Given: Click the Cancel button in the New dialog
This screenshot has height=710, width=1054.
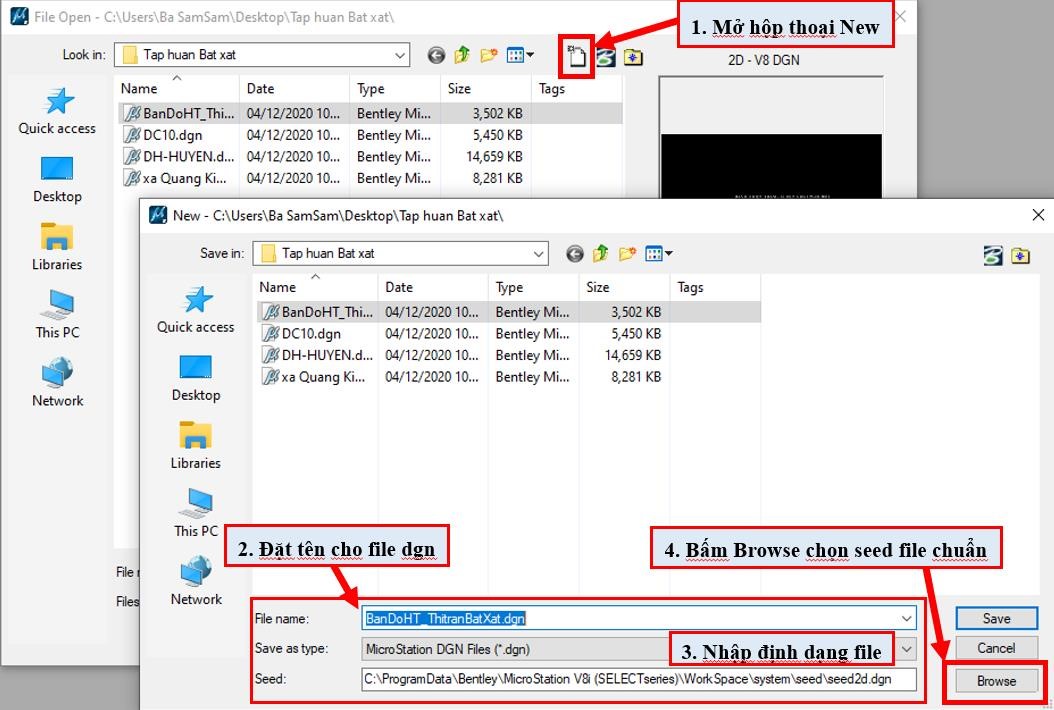Looking at the screenshot, I should 996,648.
